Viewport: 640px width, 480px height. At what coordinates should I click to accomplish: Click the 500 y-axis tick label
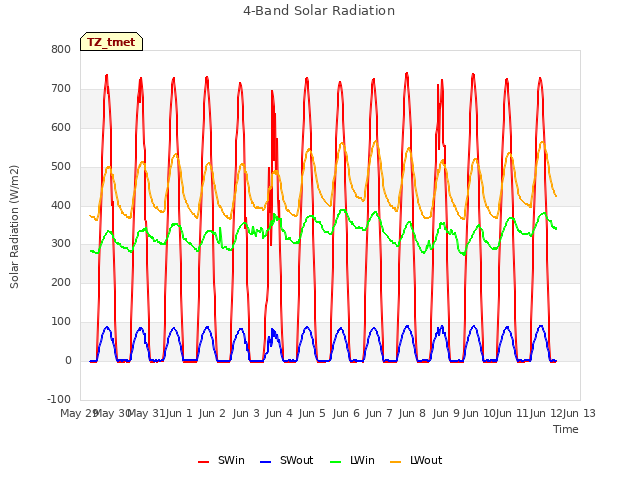tap(61, 167)
